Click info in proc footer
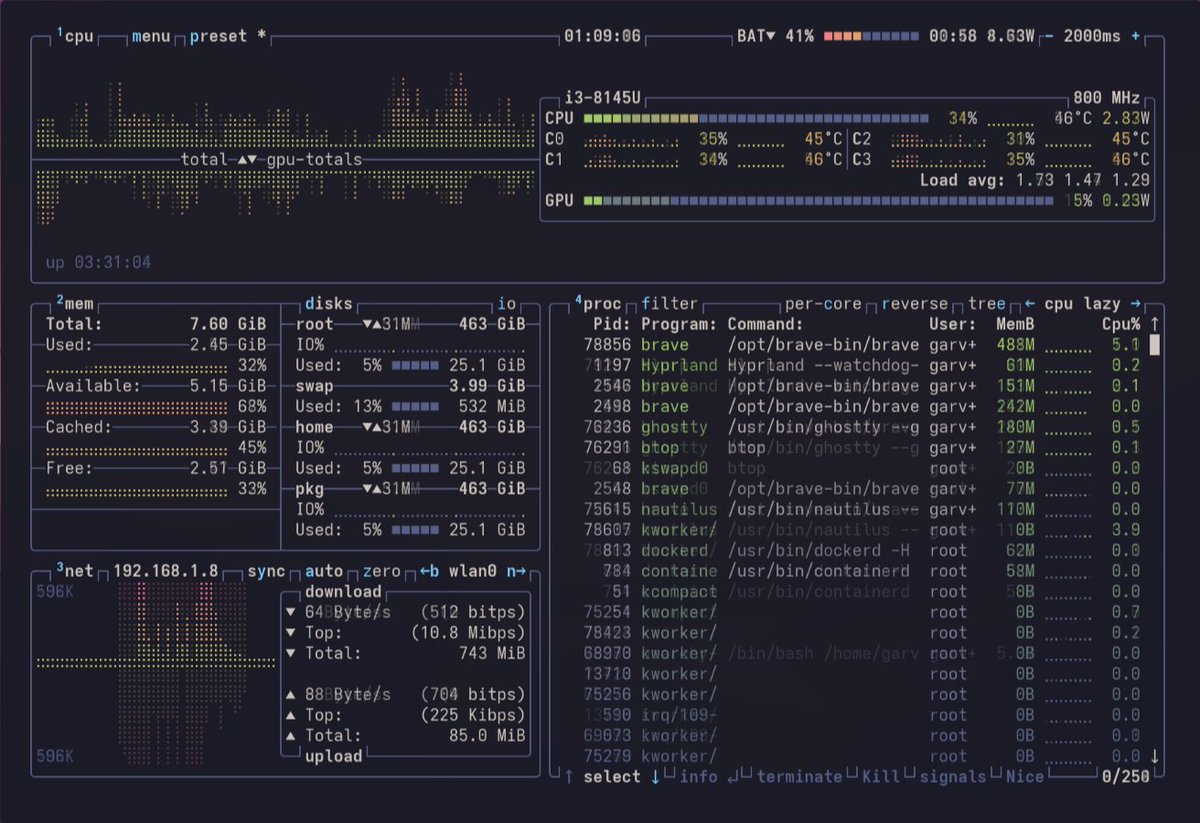The image size is (1200, 823). (699, 777)
